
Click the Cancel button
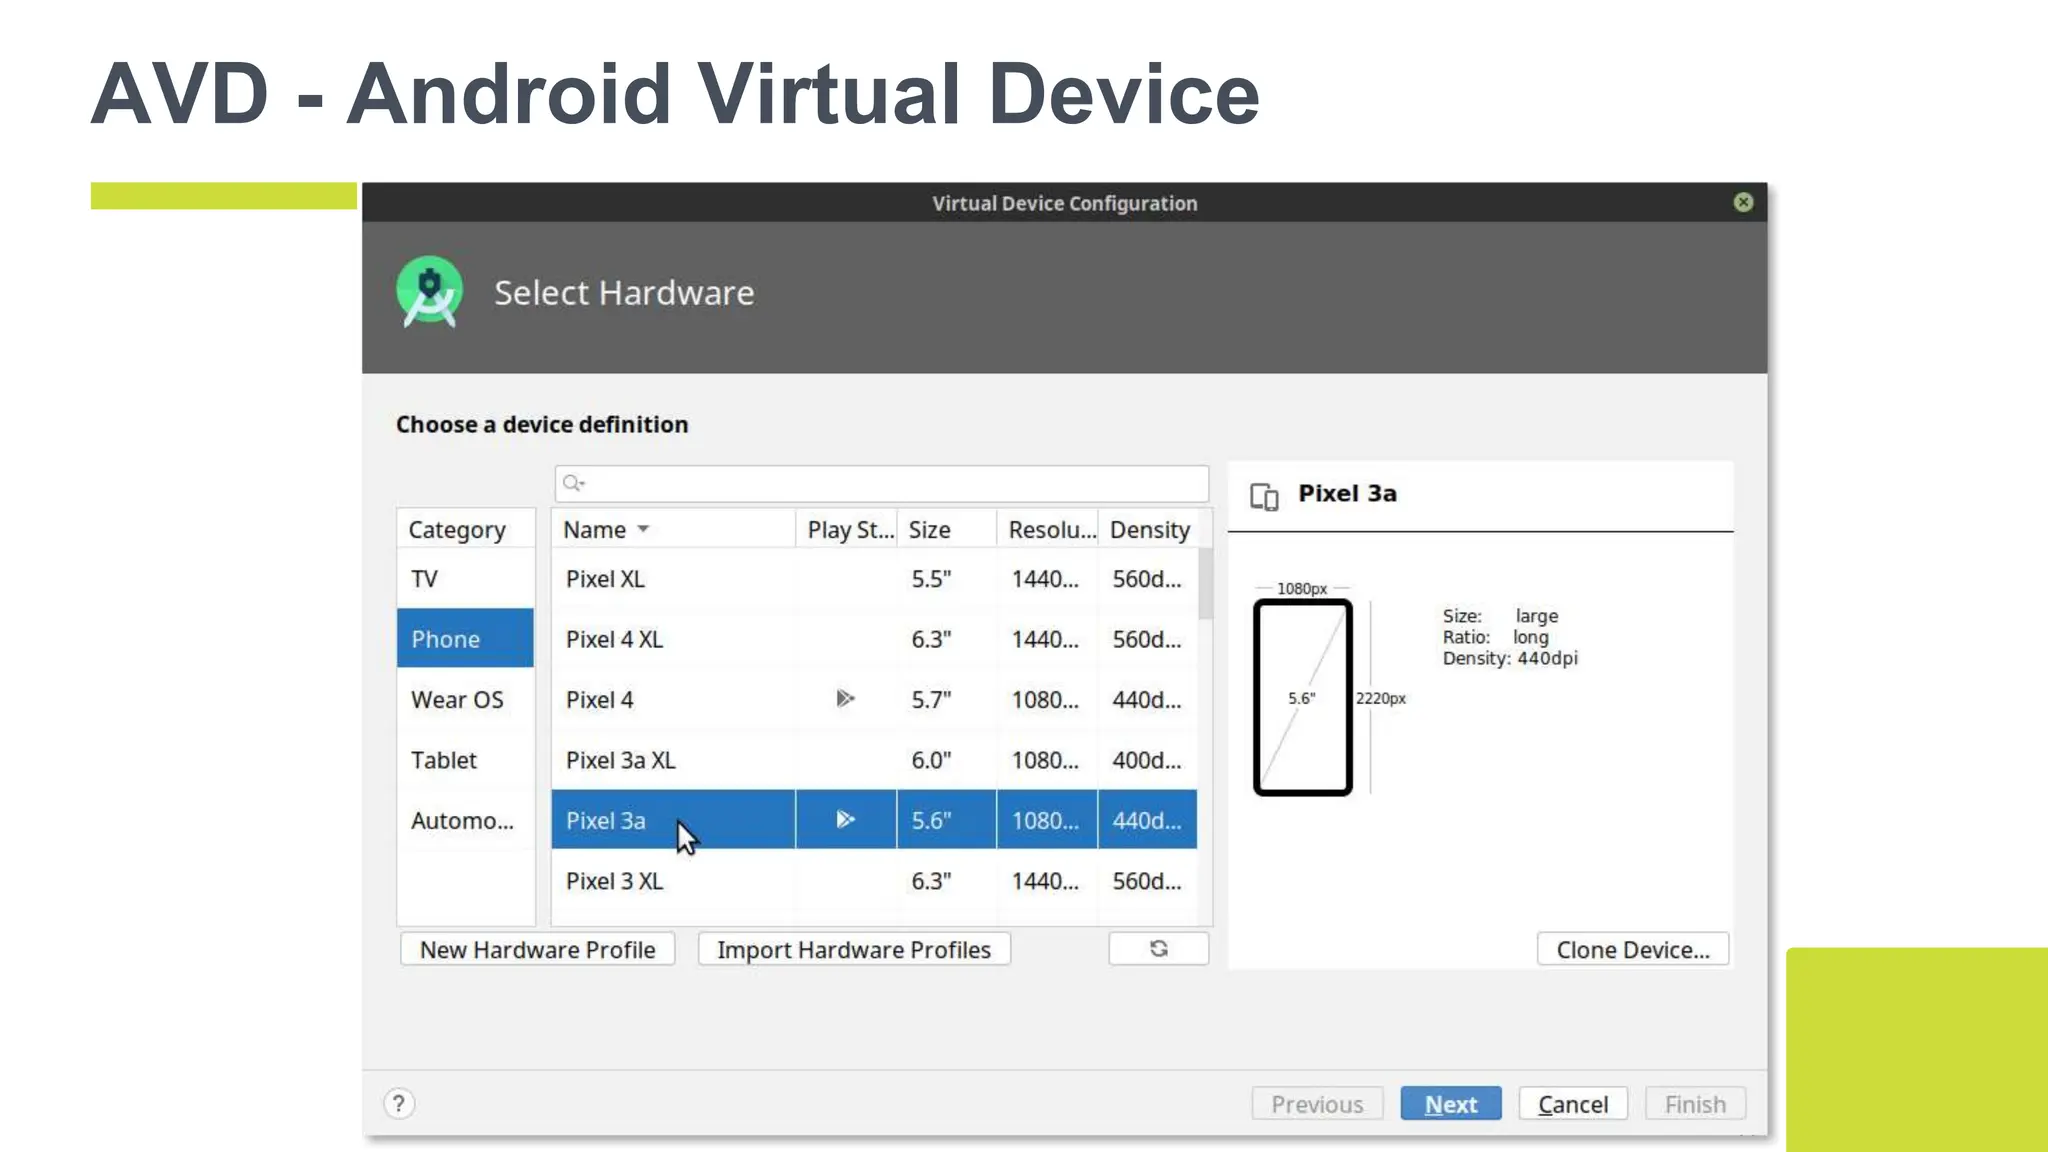pyautogui.click(x=1573, y=1103)
